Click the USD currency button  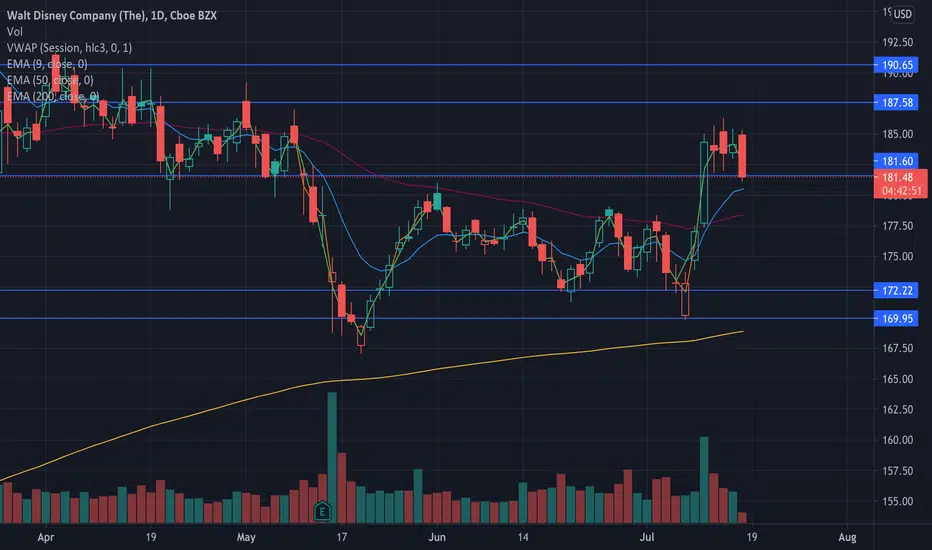tap(902, 14)
